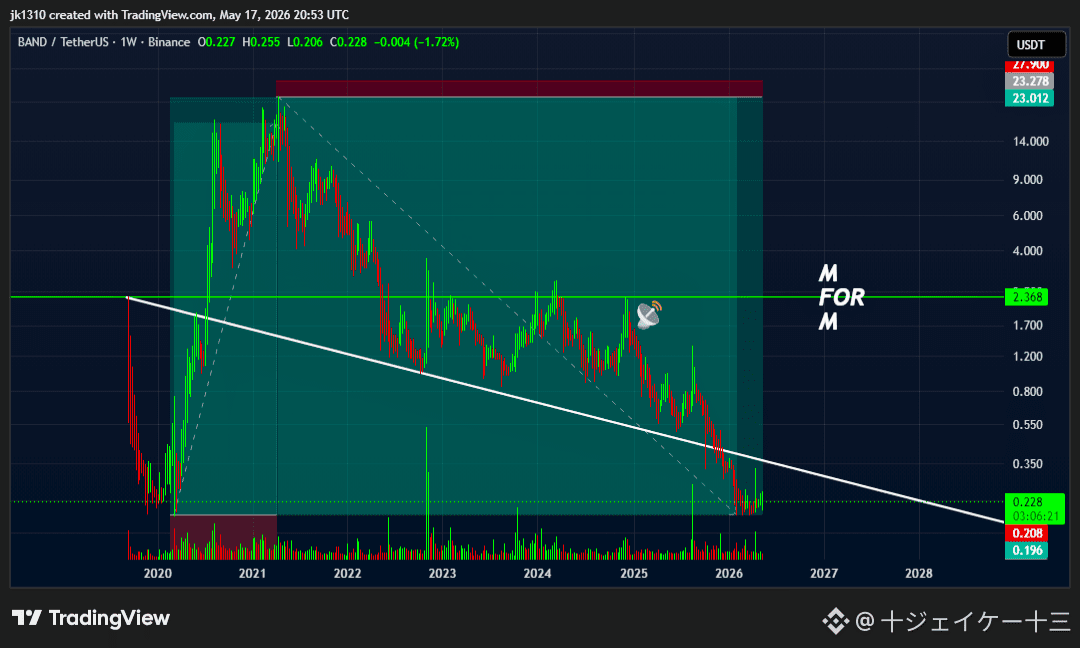Click the satellite dish emoji on chart
Viewport: 1080px width, 648px height.
(x=649, y=315)
